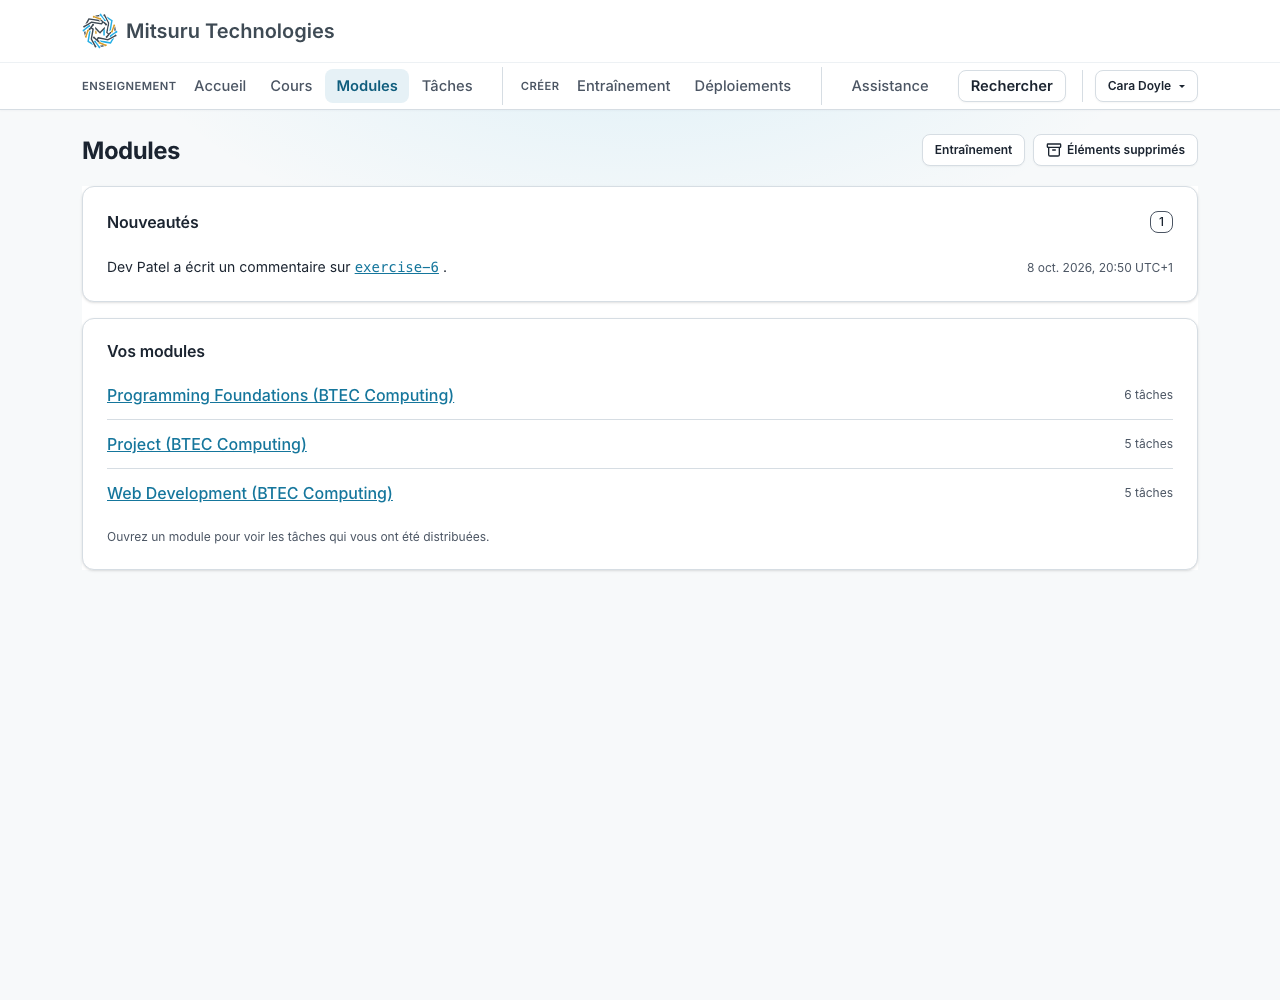Image resolution: width=1280 pixels, height=1000 pixels.
Task: Click the '6 tâches' count text
Action: (x=1148, y=395)
